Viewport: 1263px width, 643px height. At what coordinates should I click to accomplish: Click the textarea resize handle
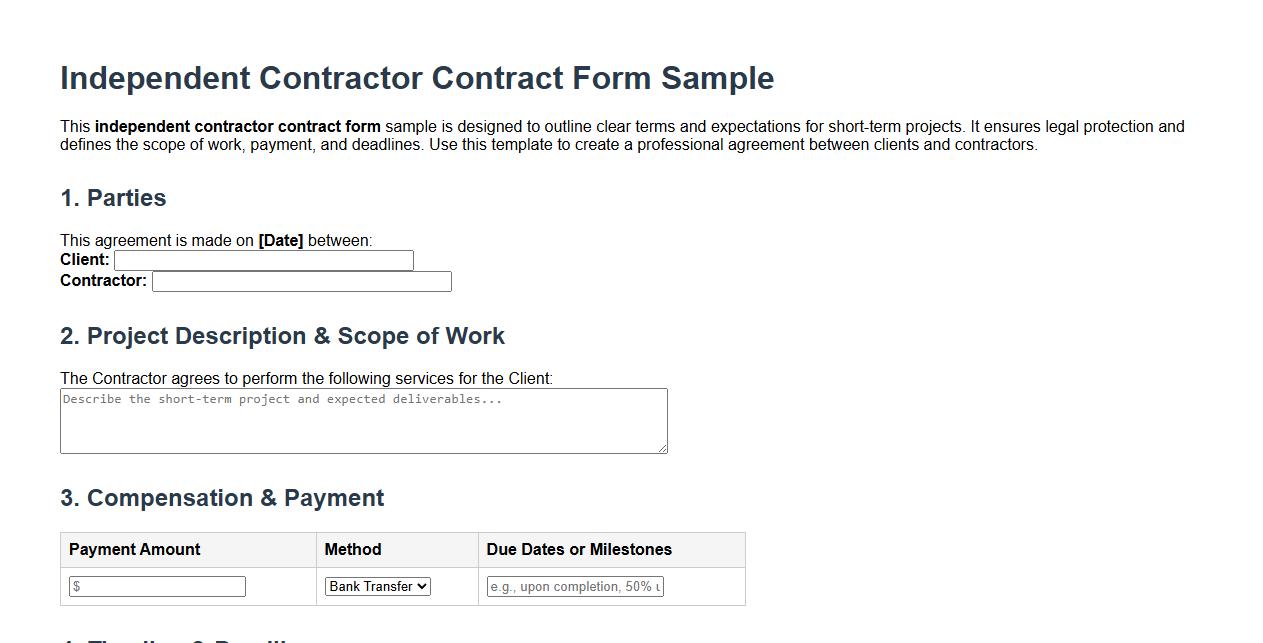[663, 449]
